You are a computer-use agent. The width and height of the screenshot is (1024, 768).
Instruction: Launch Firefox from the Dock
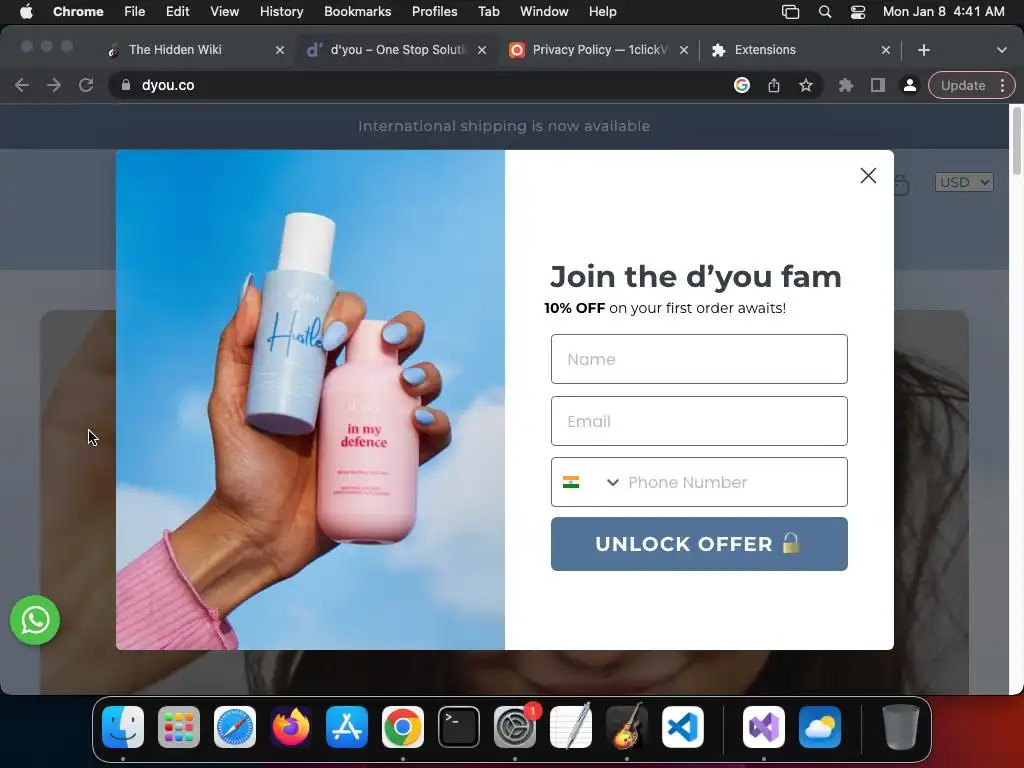click(x=291, y=727)
